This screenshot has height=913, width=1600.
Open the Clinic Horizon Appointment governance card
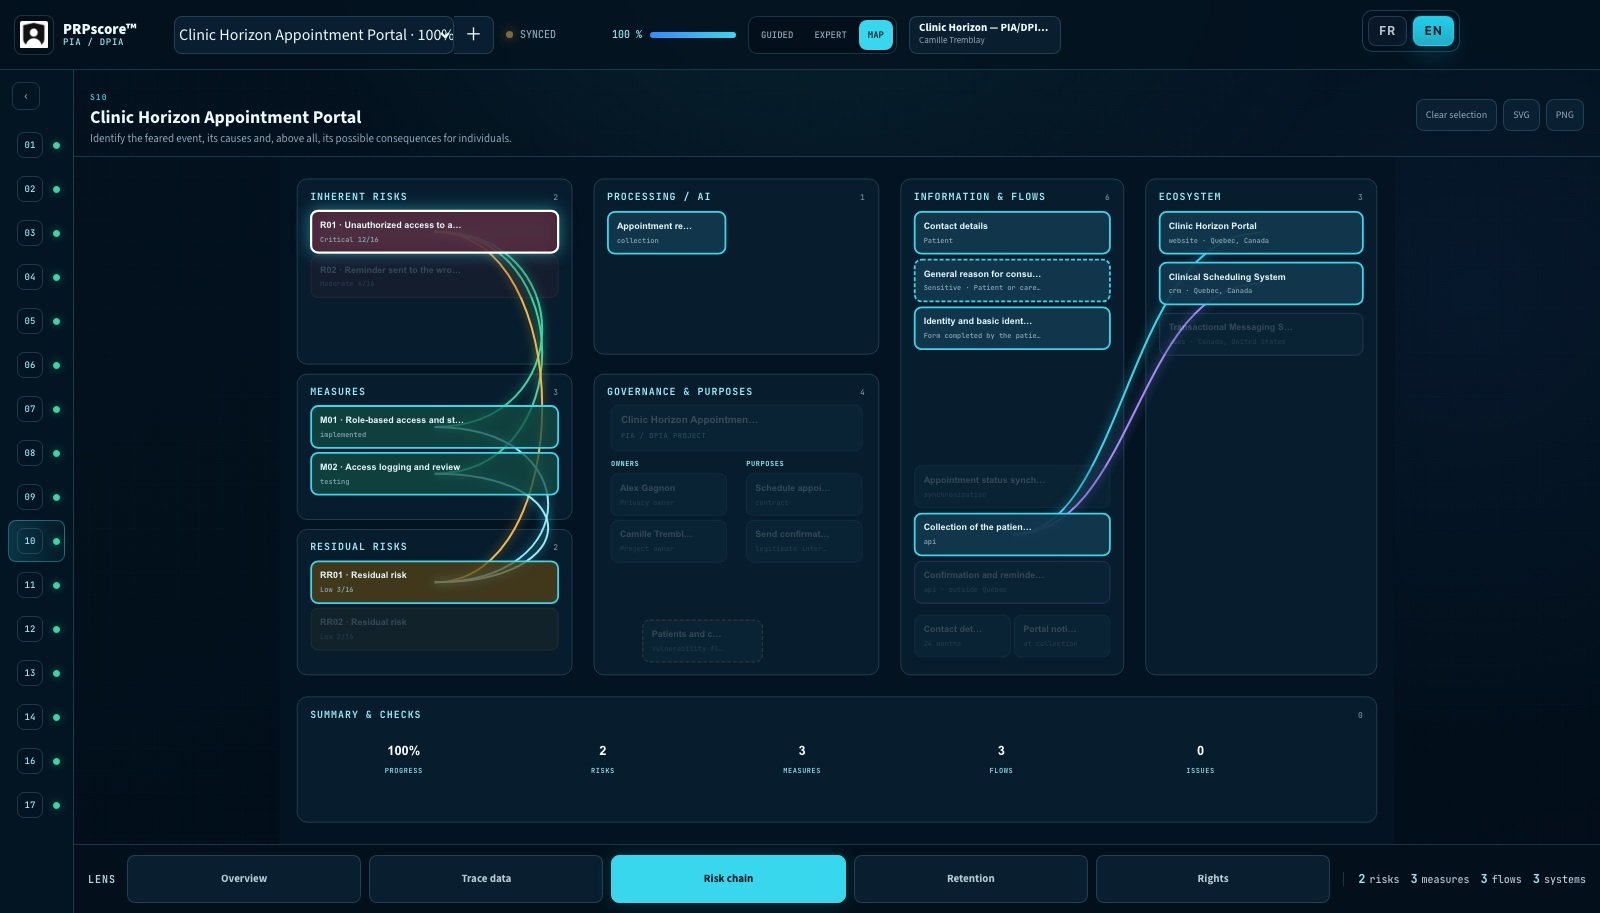(x=736, y=427)
